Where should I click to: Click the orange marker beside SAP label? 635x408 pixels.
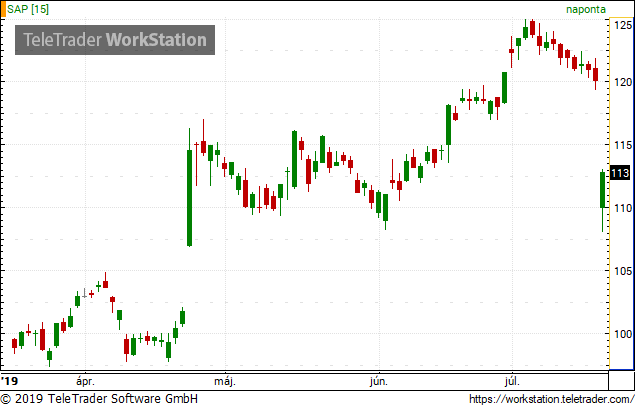[4, 9]
